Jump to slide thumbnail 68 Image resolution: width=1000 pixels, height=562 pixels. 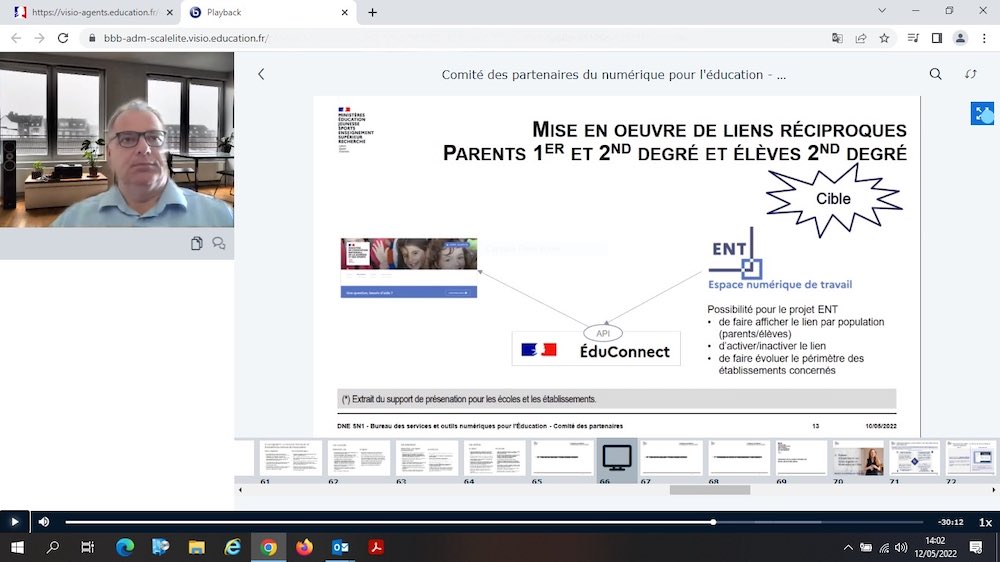point(739,457)
